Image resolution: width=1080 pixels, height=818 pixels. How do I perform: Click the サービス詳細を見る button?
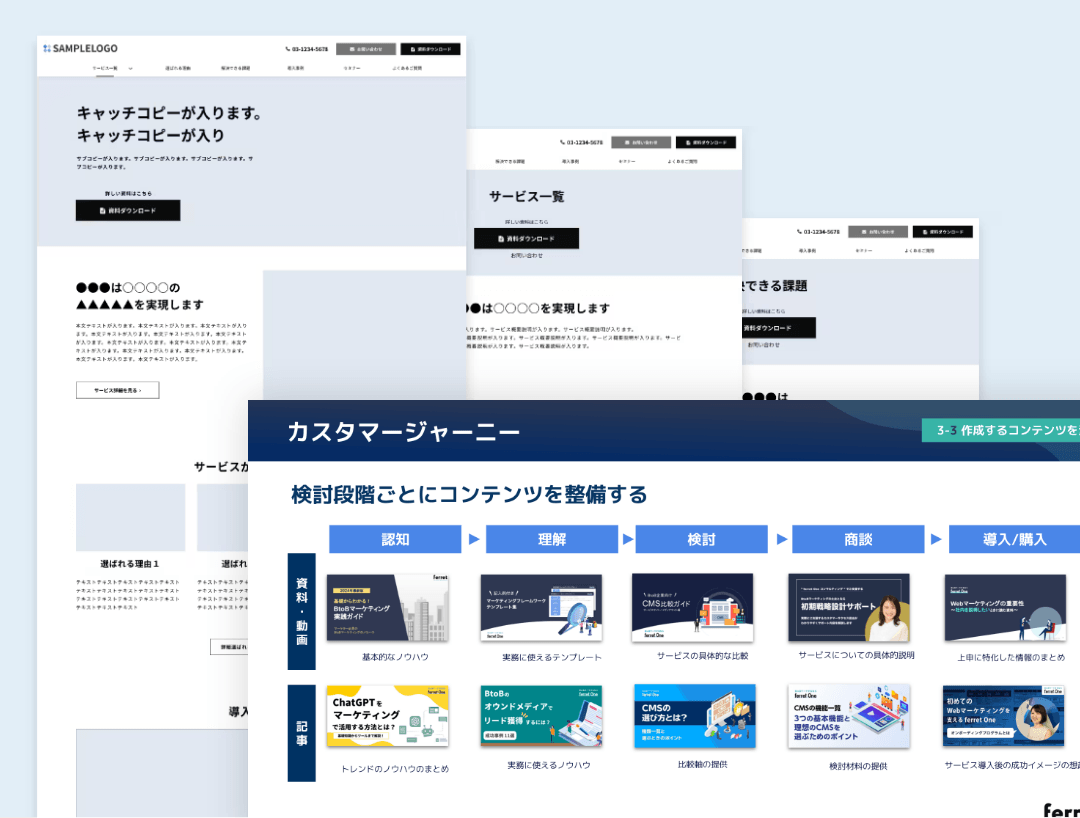pyautogui.click(x=117, y=391)
